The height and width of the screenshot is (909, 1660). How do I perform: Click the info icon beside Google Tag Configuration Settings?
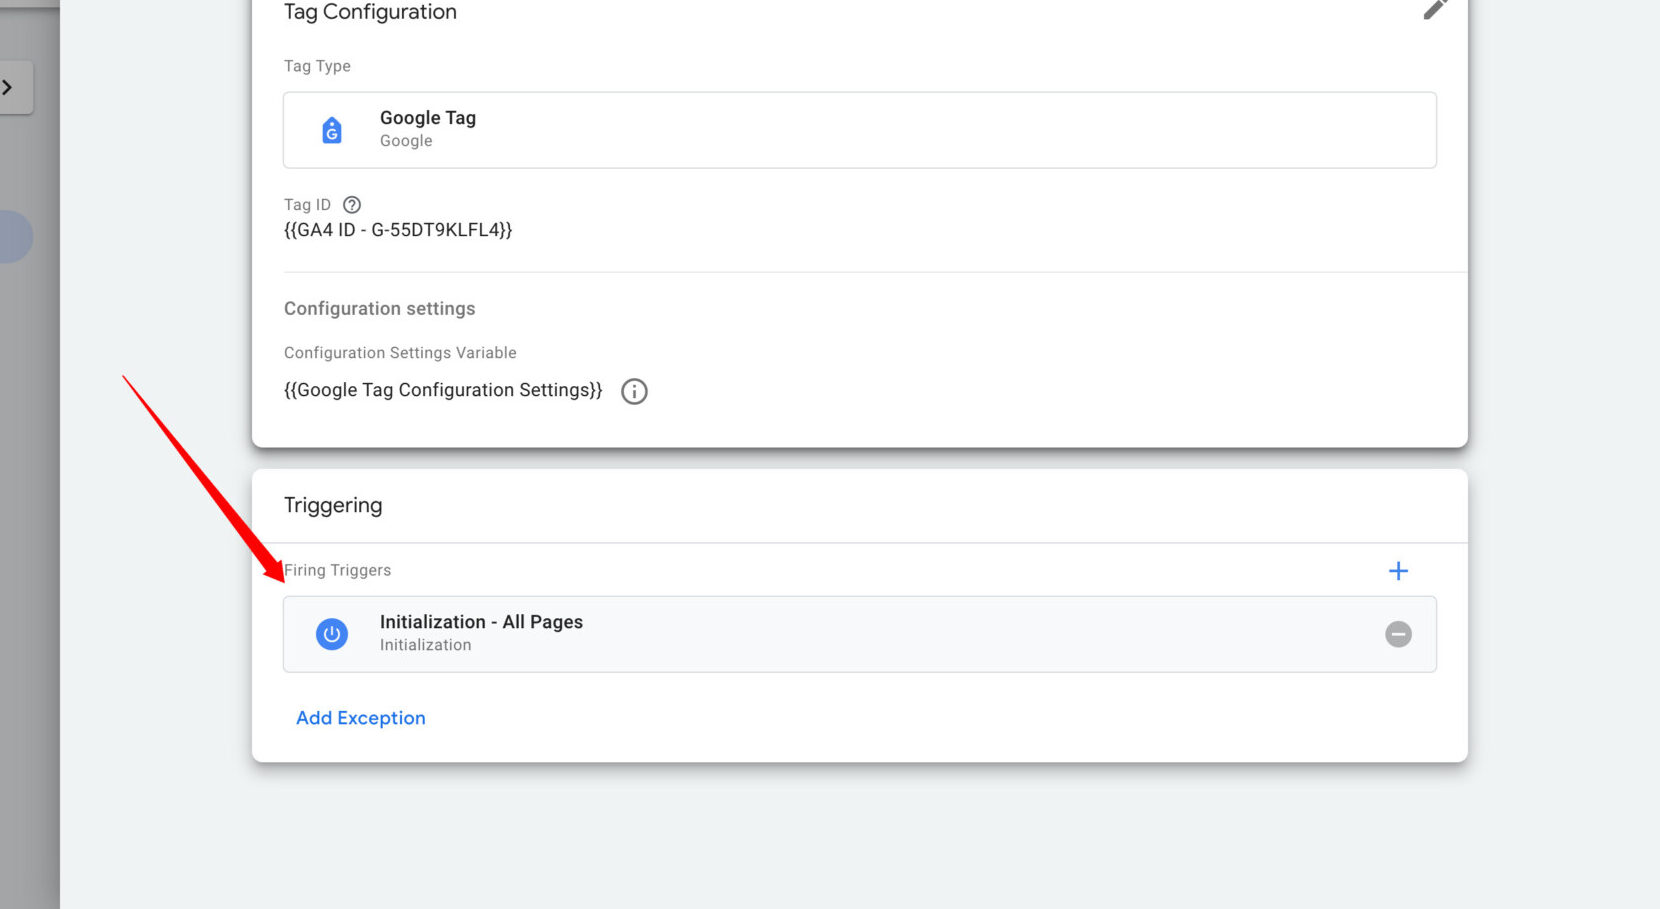pyautogui.click(x=634, y=391)
